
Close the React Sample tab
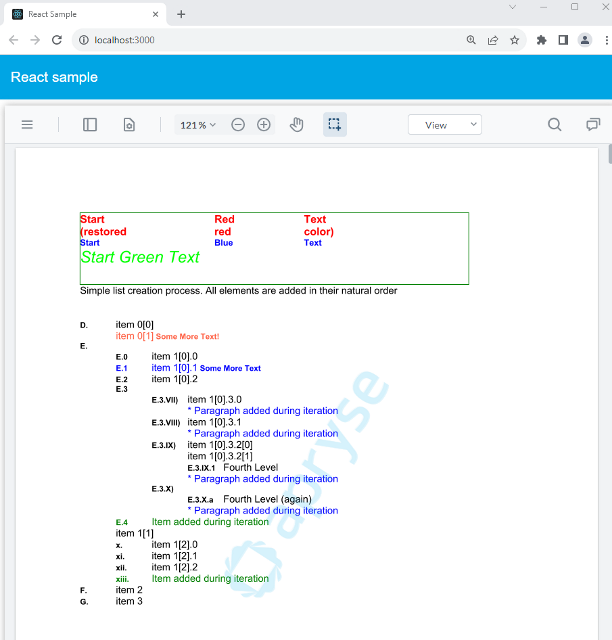point(155,14)
